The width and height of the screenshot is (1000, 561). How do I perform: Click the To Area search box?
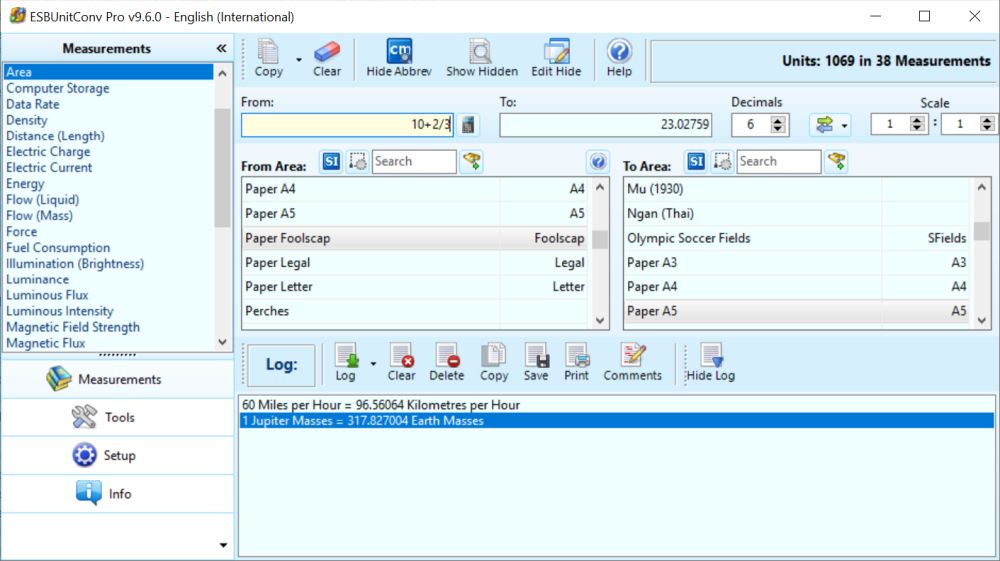(x=779, y=162)
